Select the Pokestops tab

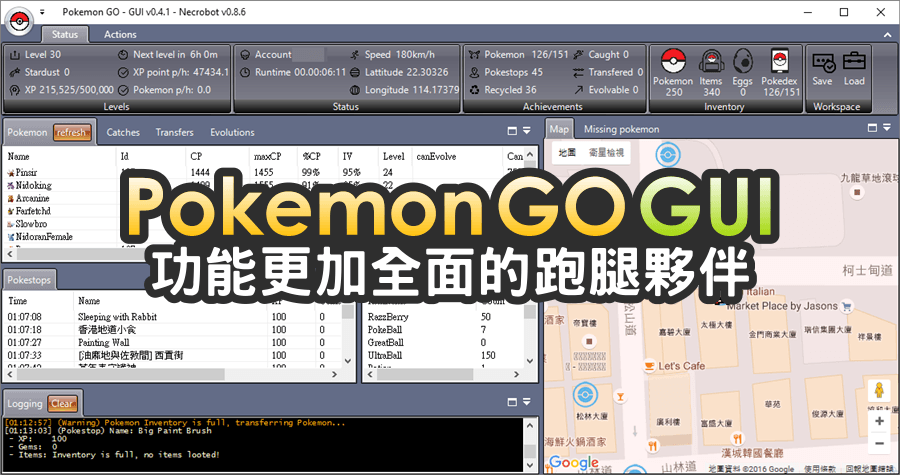(29, 281)
